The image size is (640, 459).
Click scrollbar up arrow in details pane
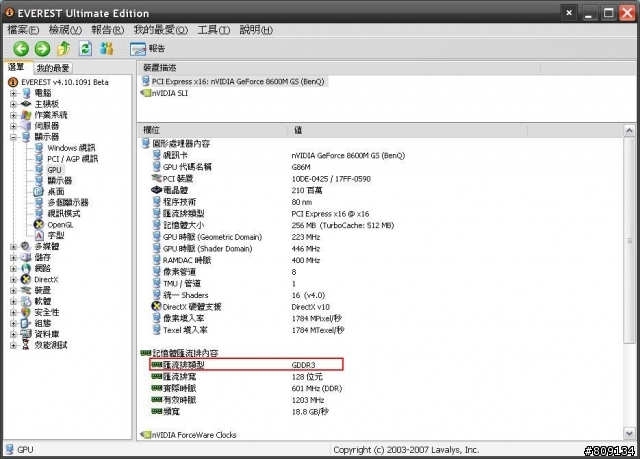[629, 131]
